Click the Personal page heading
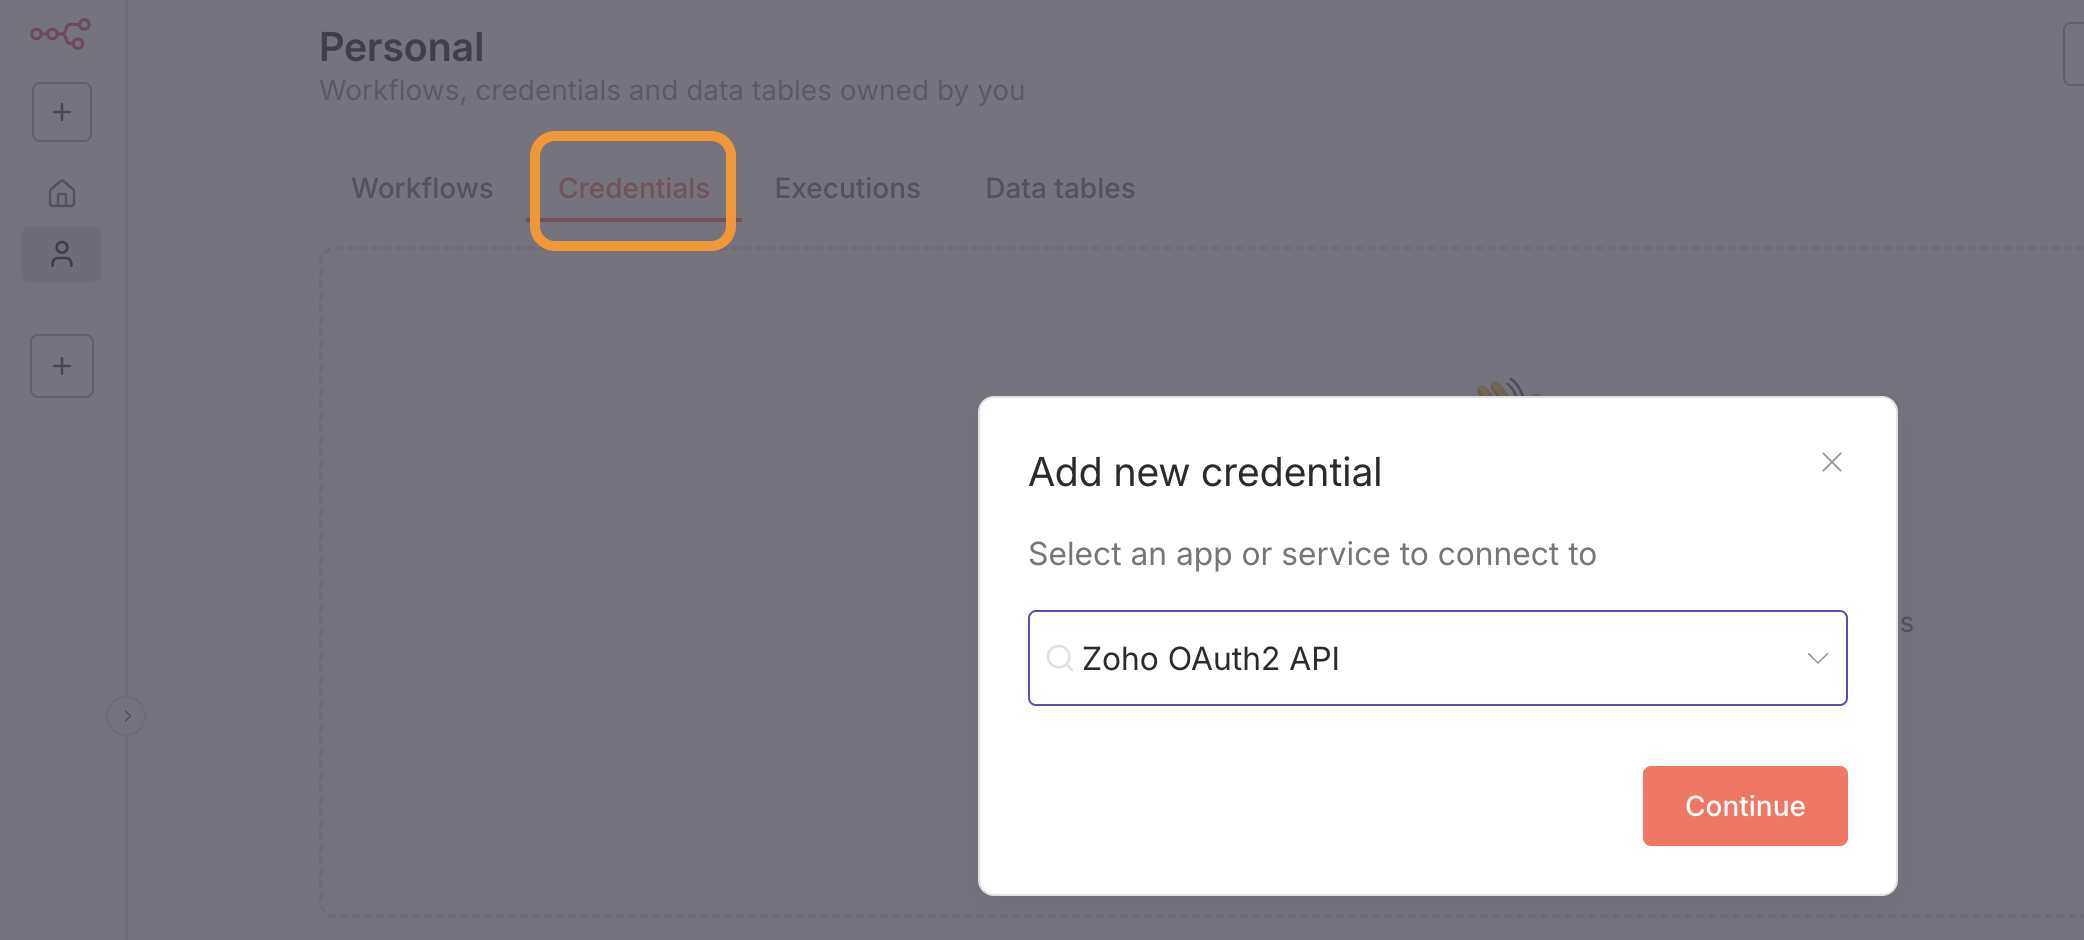 (401, 47)
